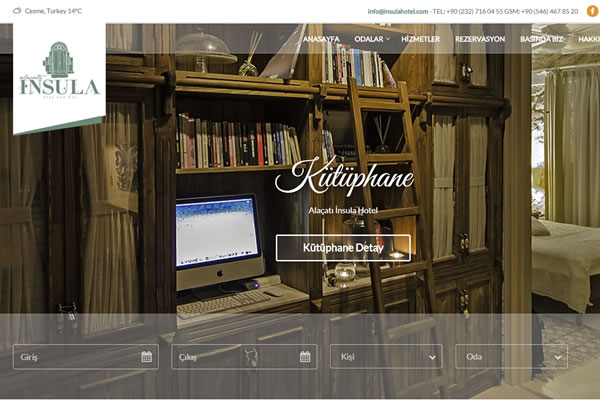Open the REZERVASYON page
The height and width of the screenshot is (400, 600).
[x=480, y=39]
